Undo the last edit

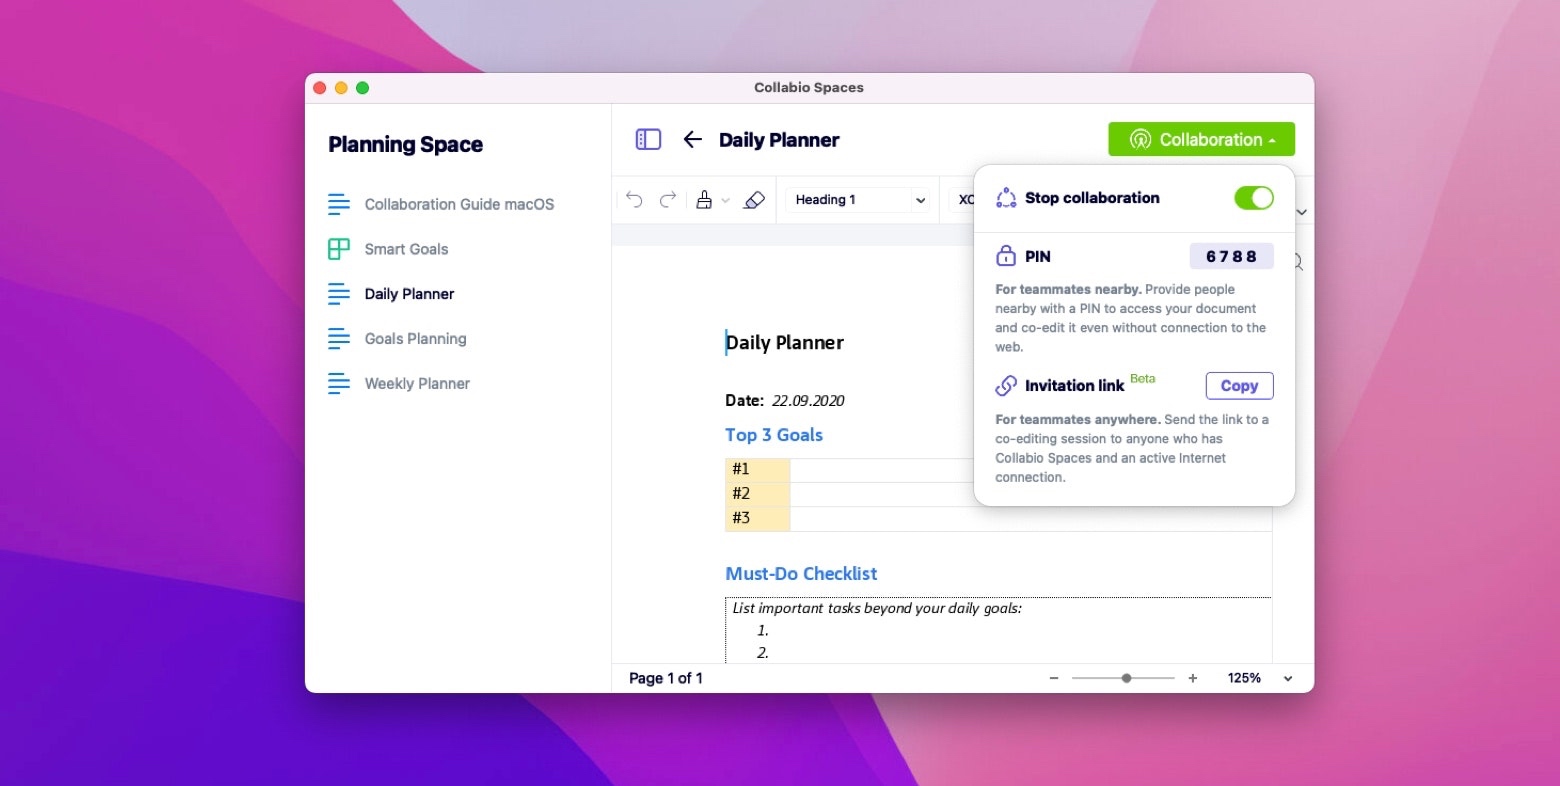pyautogui.click(x=634, y=200)
